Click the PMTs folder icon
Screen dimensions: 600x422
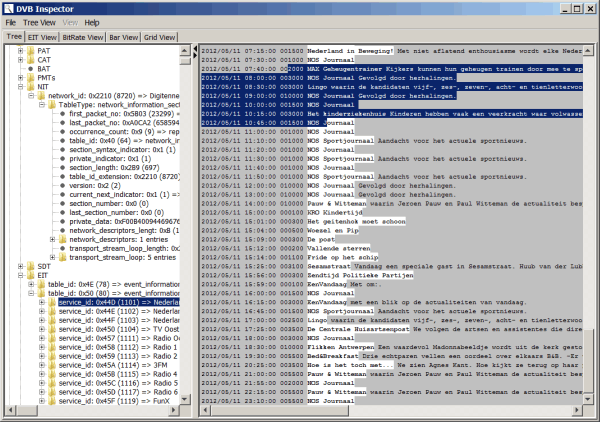pyautogui.click(x=29, y=78)
